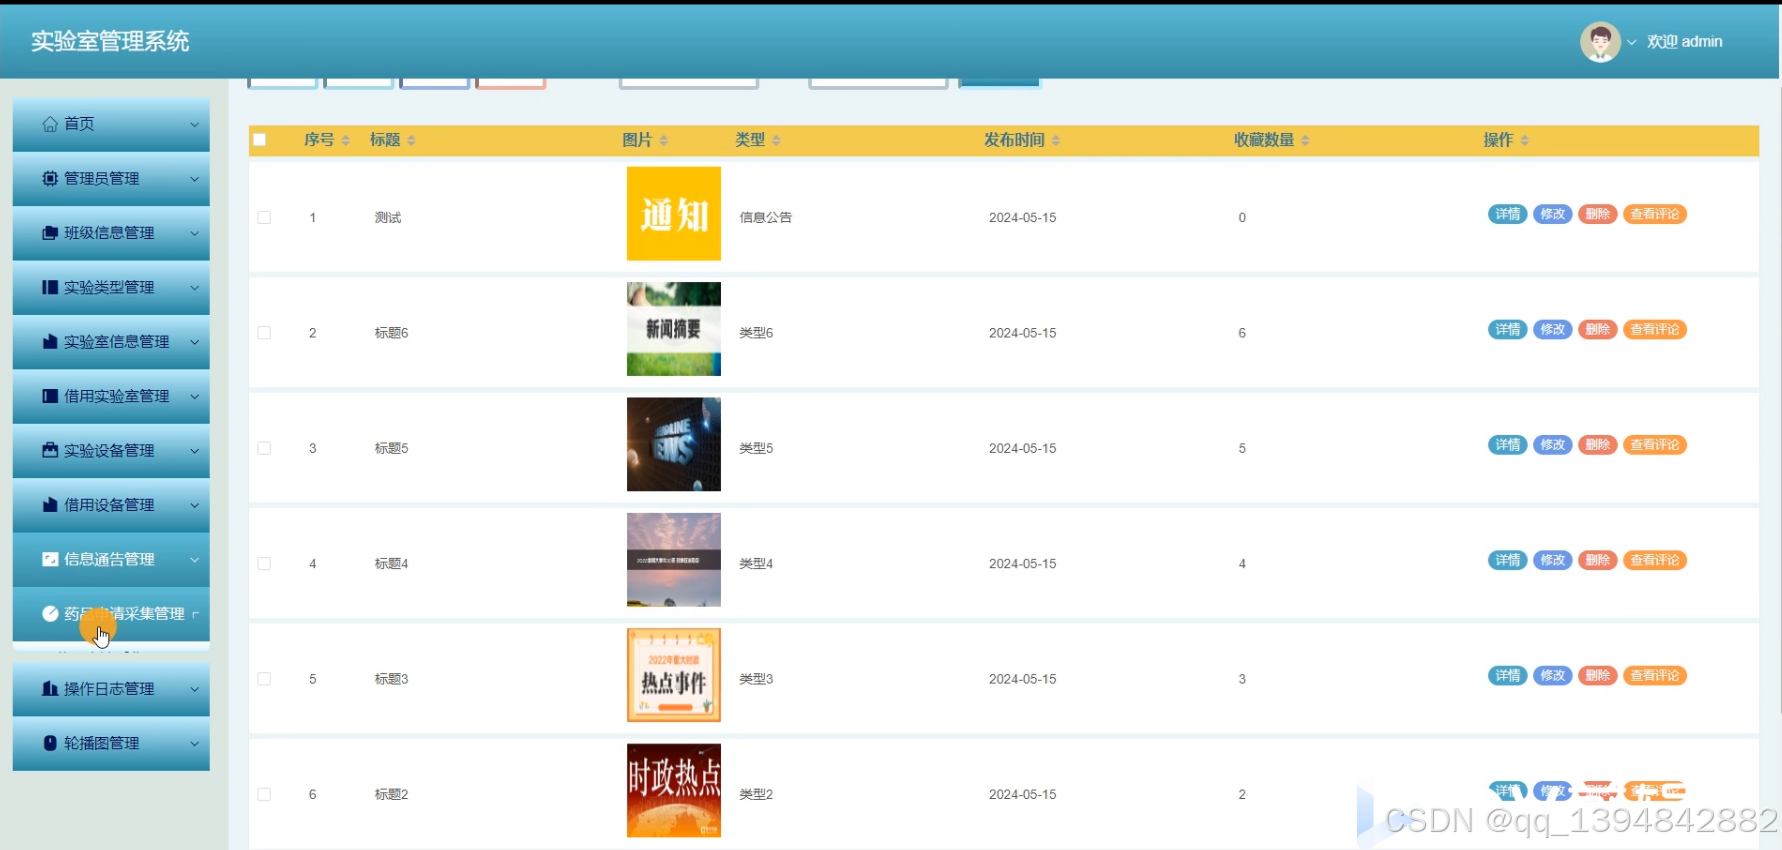
Task: Open the 药品申请采集管理 menu item
Action: tap(111, 614)
